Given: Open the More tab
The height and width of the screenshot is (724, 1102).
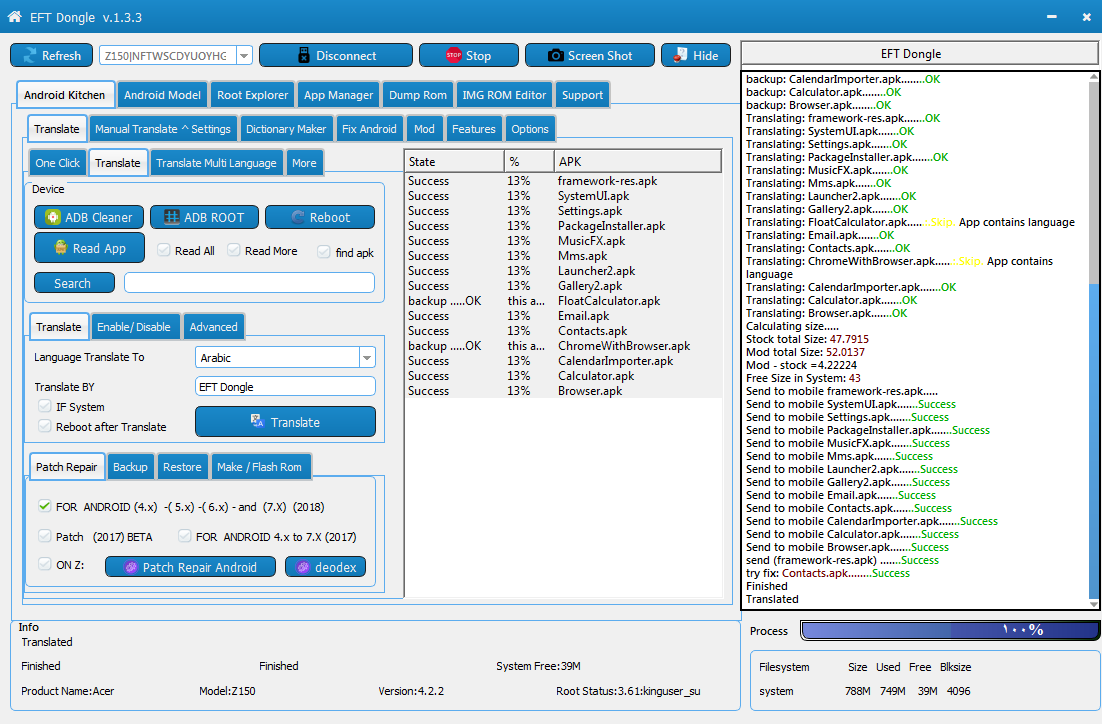Looking at the screenshot, I should point(304,162).
